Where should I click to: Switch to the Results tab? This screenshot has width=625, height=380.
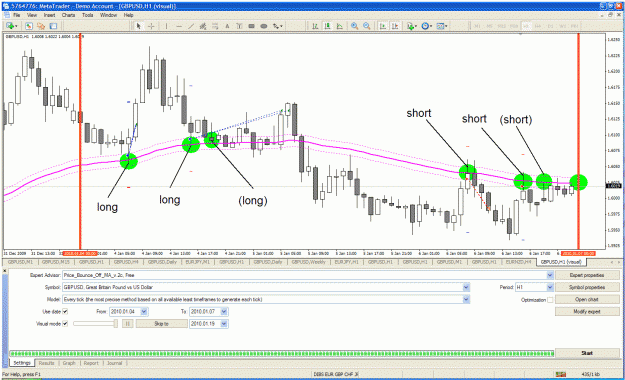click(46, 363)
